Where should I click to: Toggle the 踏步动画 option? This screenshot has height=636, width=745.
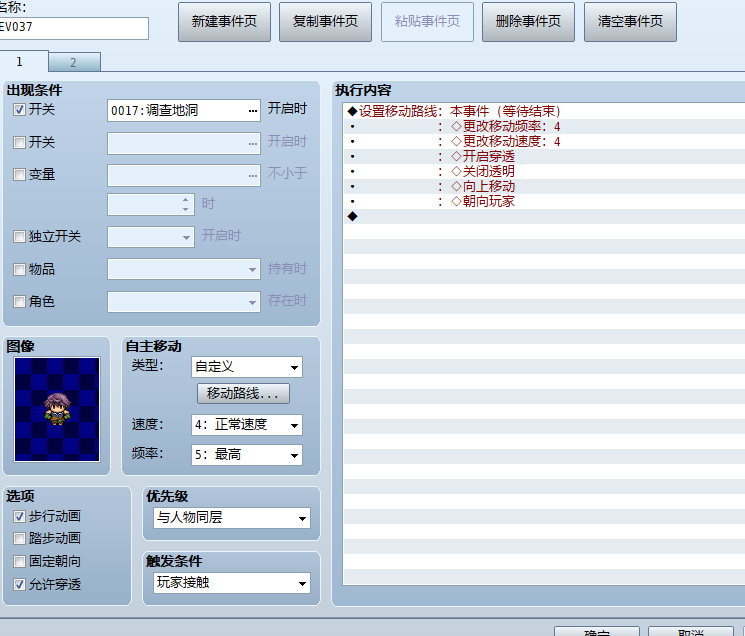(19, 539)
